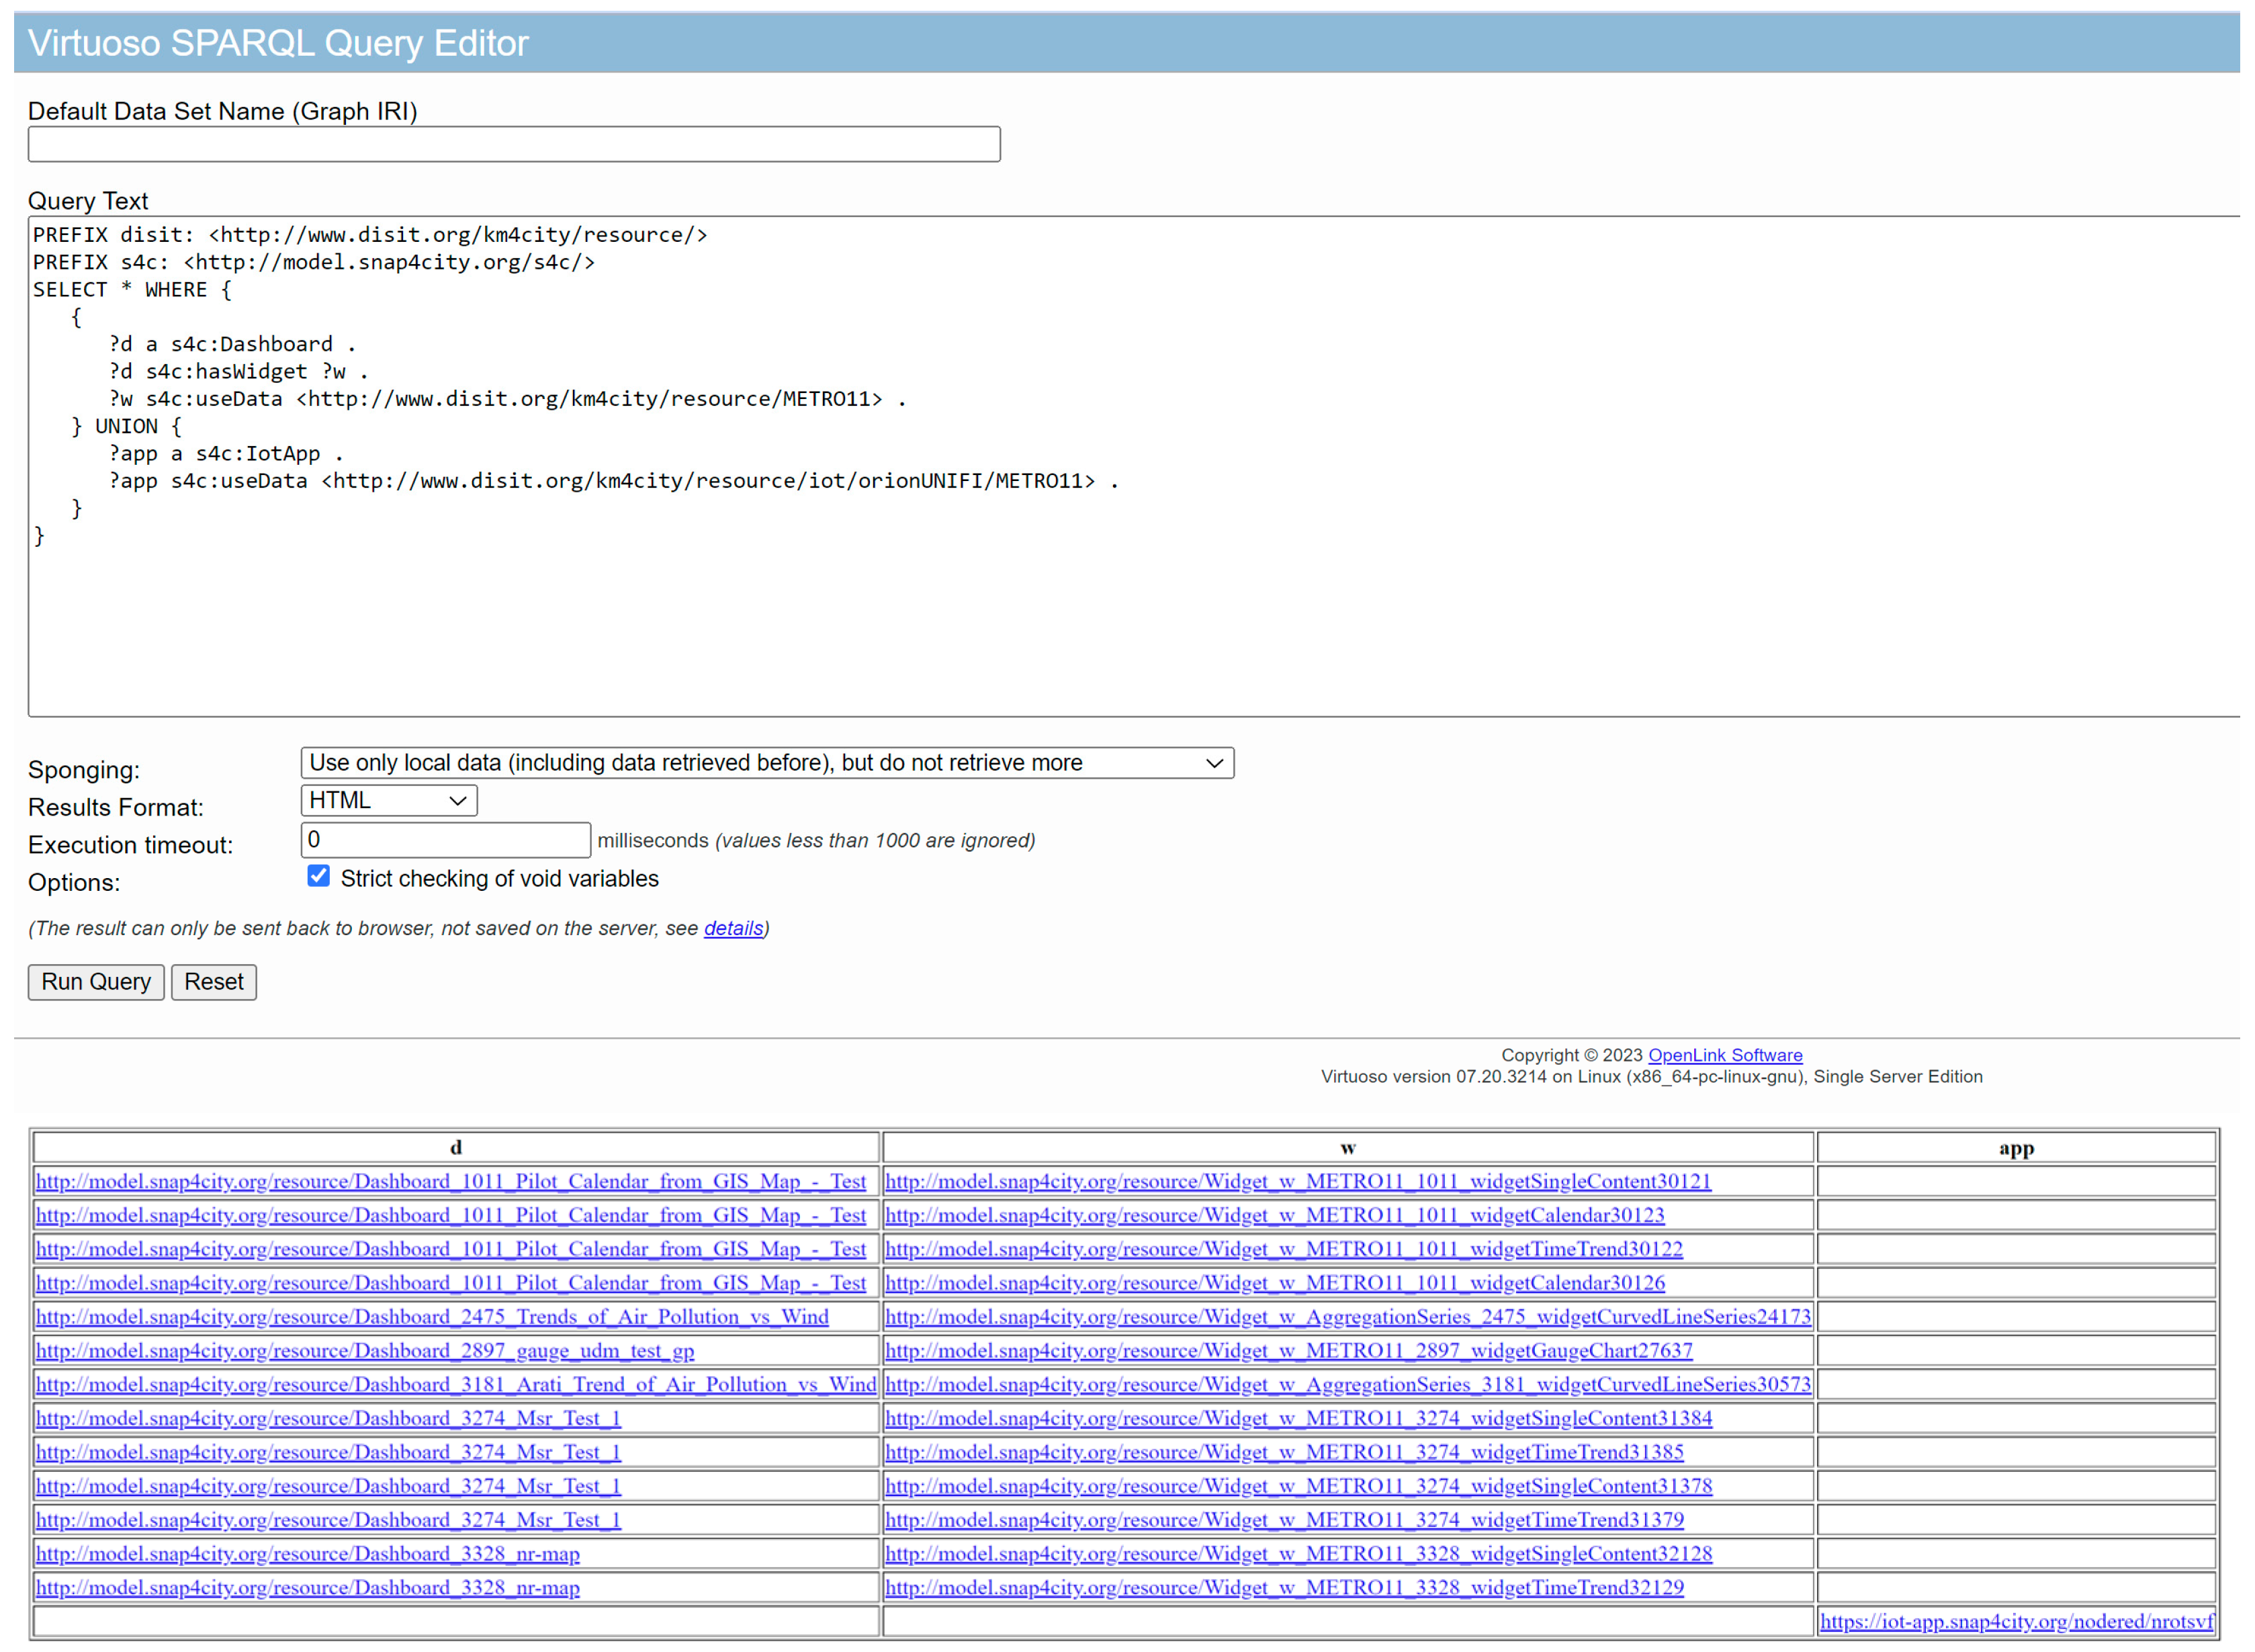Image resolution: width=2255 pixels, height=1652 pixels.
Task: Open the iot-app nodered nrotsvf link
Action: coord(2015,1621)
